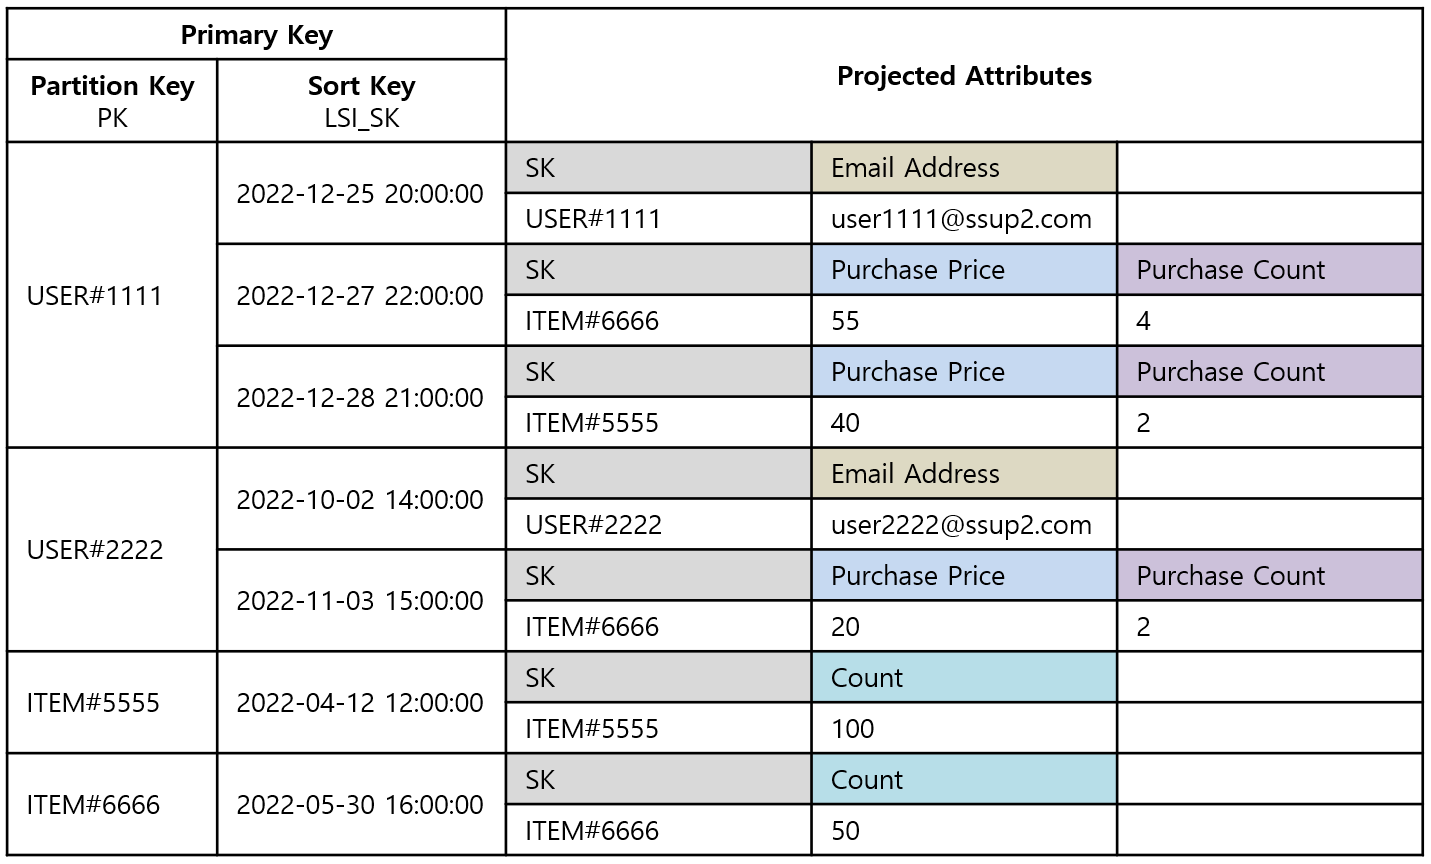Image resolution: width=1431 pixels, height=864 pixels.
Task: Click sort key 2022-05-30 16:00:00
Action: coord(361,805)
